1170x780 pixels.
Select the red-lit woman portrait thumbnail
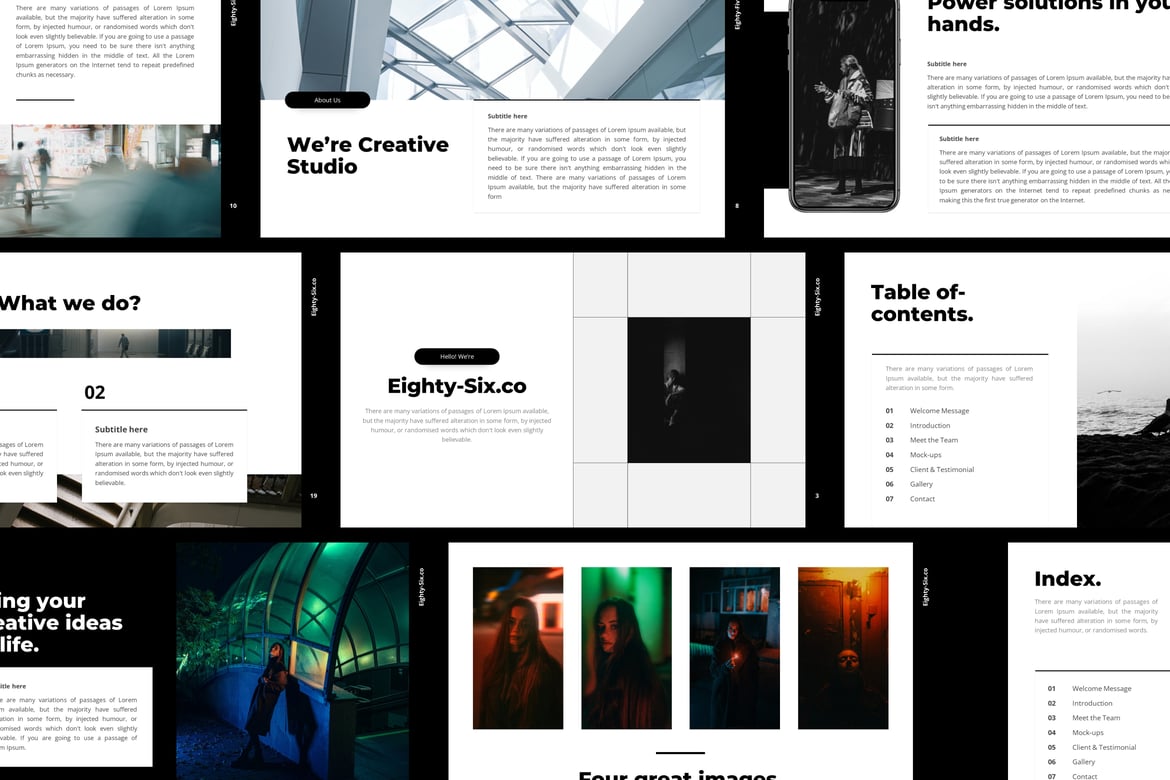(518, 648)
